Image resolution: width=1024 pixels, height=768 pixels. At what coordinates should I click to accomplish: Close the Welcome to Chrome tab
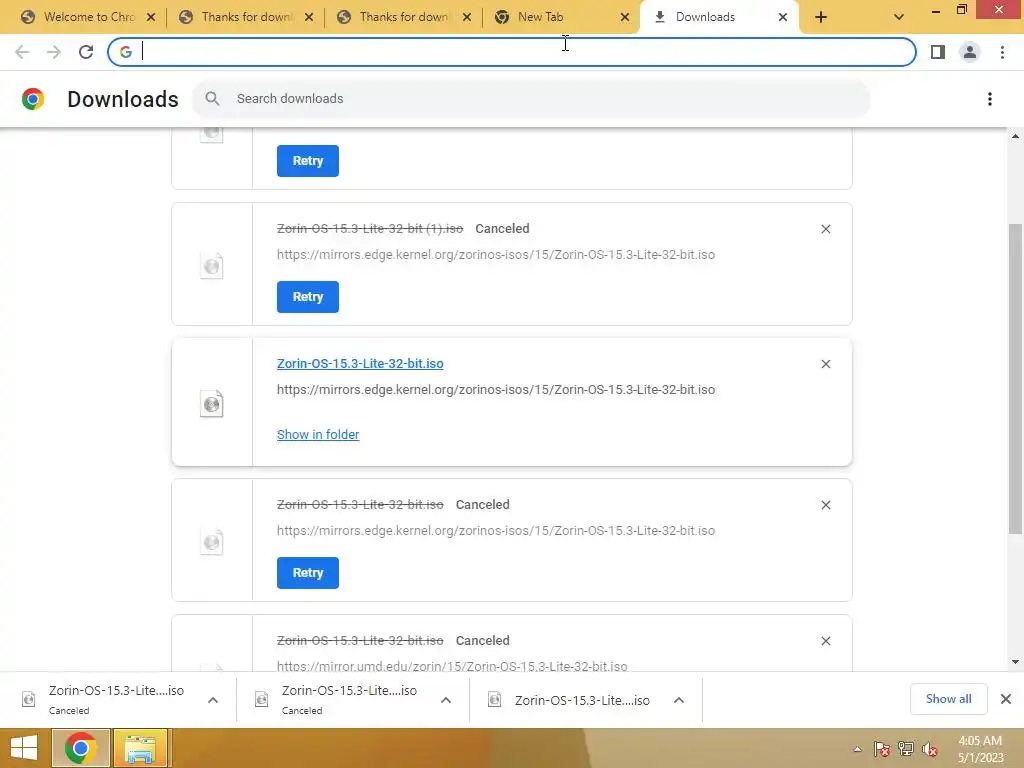pyautogui.click(x=151, y=18)
